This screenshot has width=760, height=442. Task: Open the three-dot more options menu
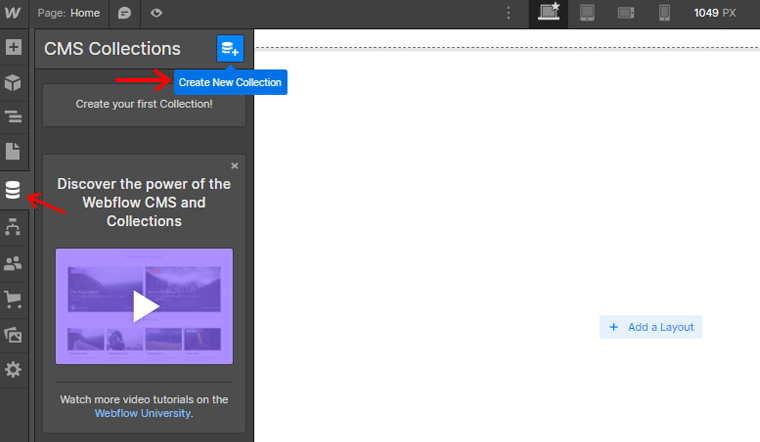[x=509, y=13]
